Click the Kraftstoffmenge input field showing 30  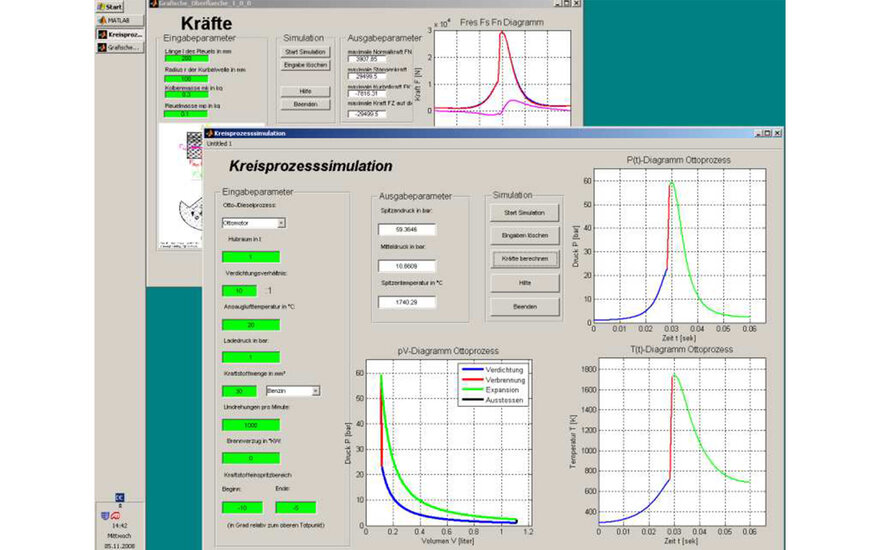240,391
